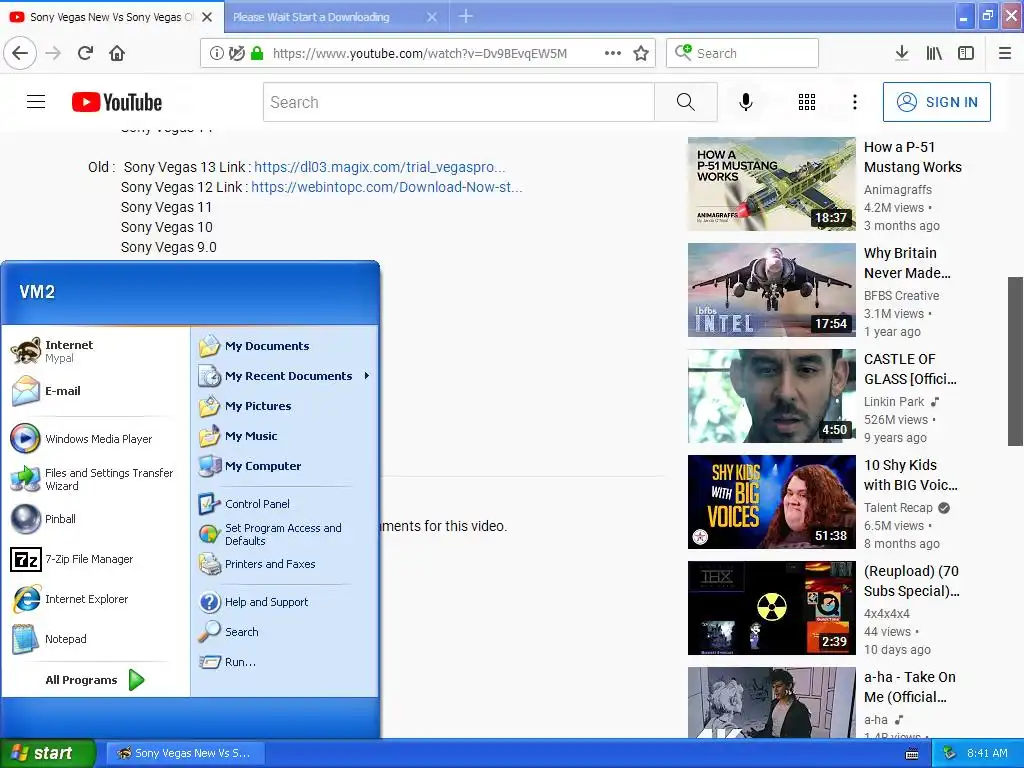Click the browser toolbar Search box
Viewport: 1024px width, 768px height.
point(743,53)
